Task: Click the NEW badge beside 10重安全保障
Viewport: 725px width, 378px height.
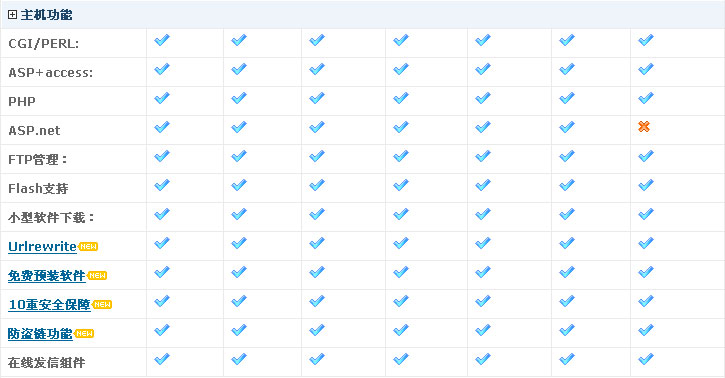Action: [102, 305]
